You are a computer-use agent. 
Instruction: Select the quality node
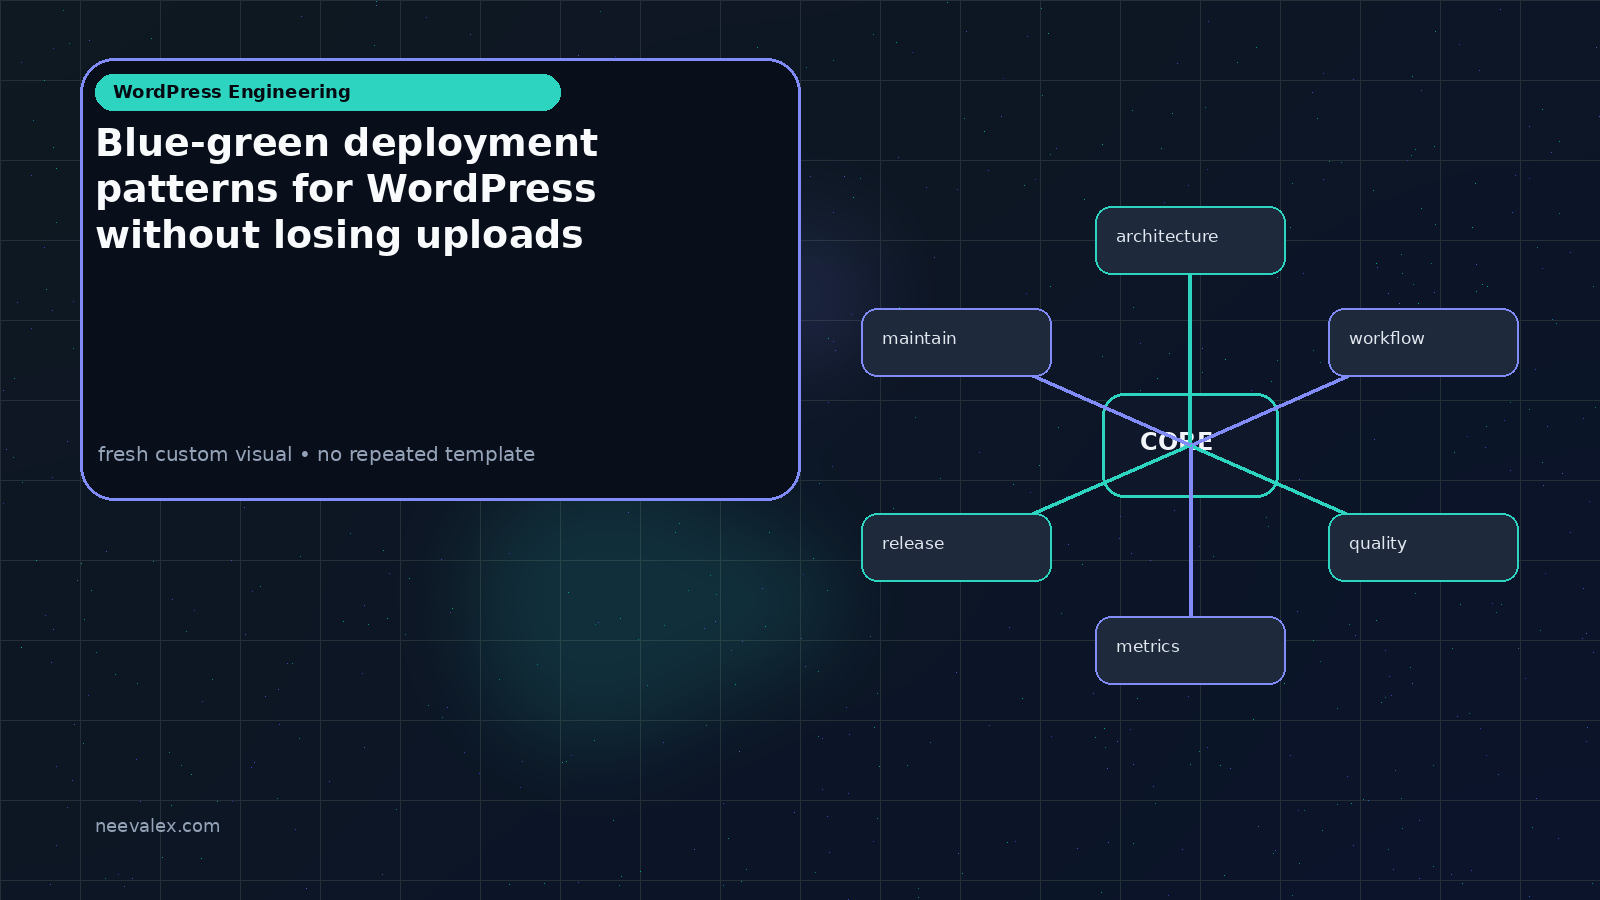(1423, 547)
